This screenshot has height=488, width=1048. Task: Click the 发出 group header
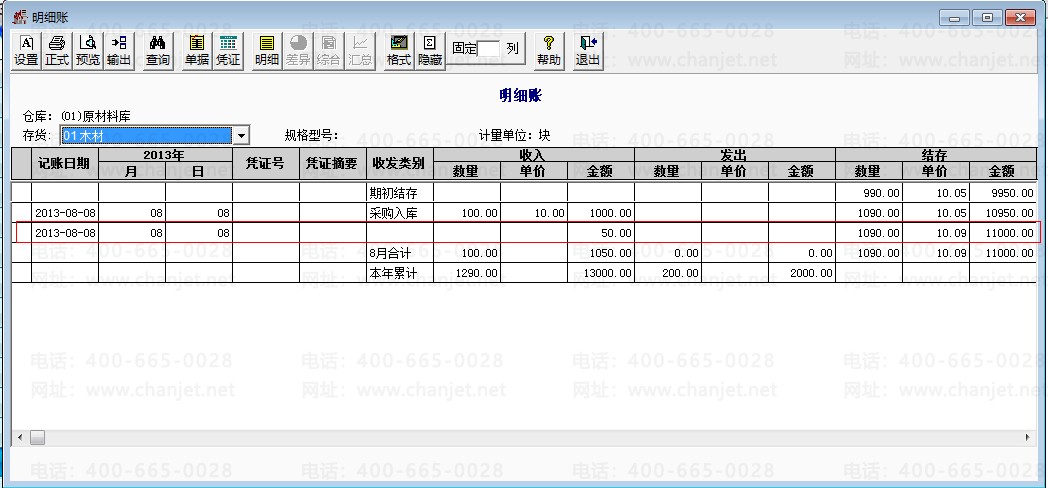click(734, 155)
